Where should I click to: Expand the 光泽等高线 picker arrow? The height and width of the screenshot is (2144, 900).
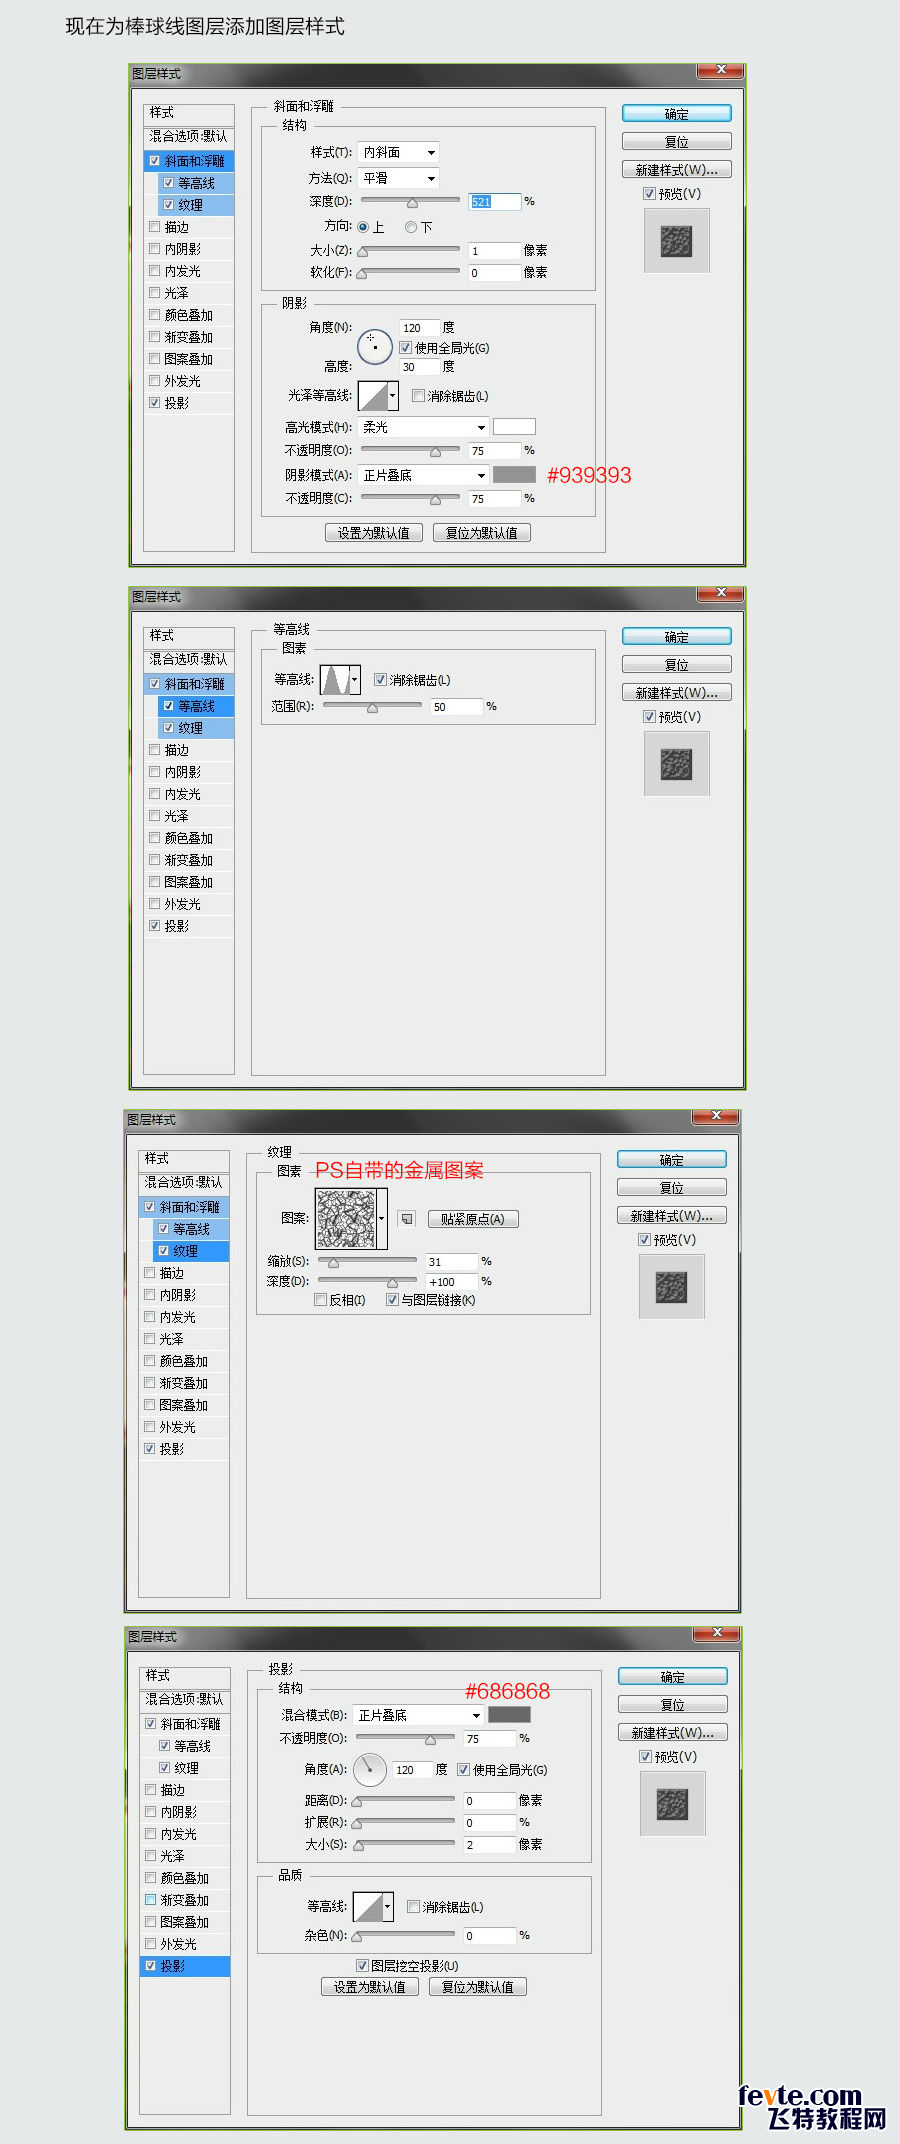click(393, 396)
